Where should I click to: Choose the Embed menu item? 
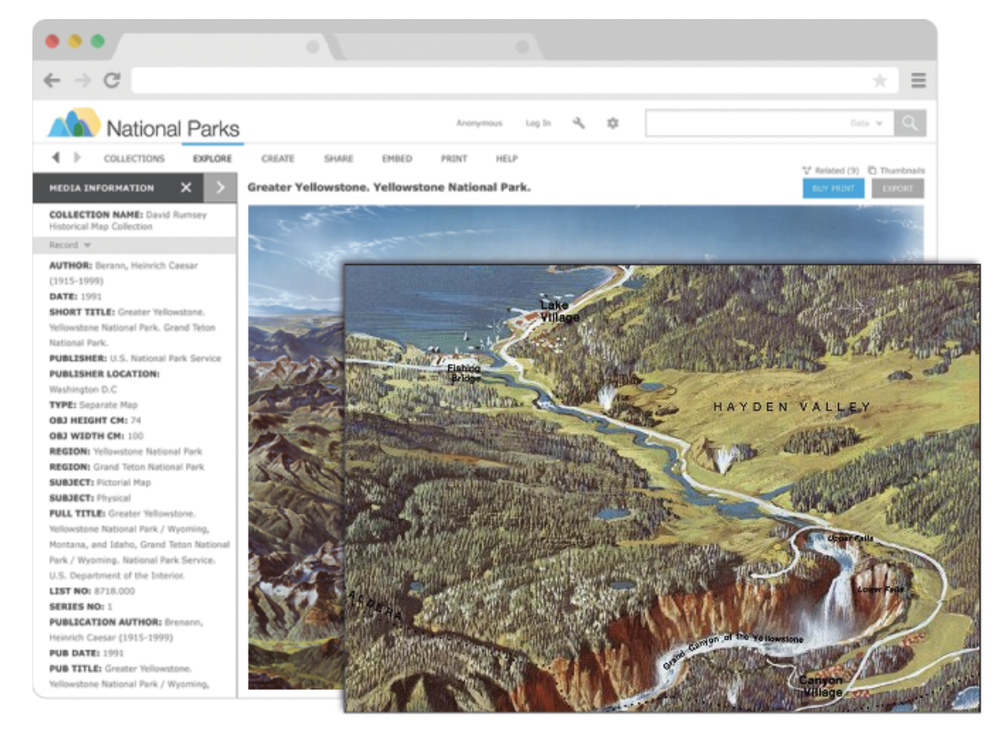(397, 159)
